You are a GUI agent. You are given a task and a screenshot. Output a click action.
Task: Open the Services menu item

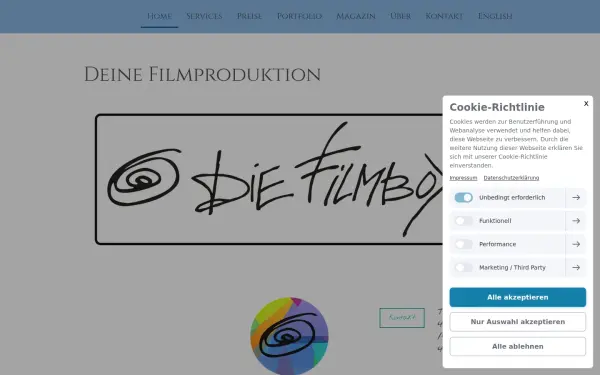pos(204,16)
